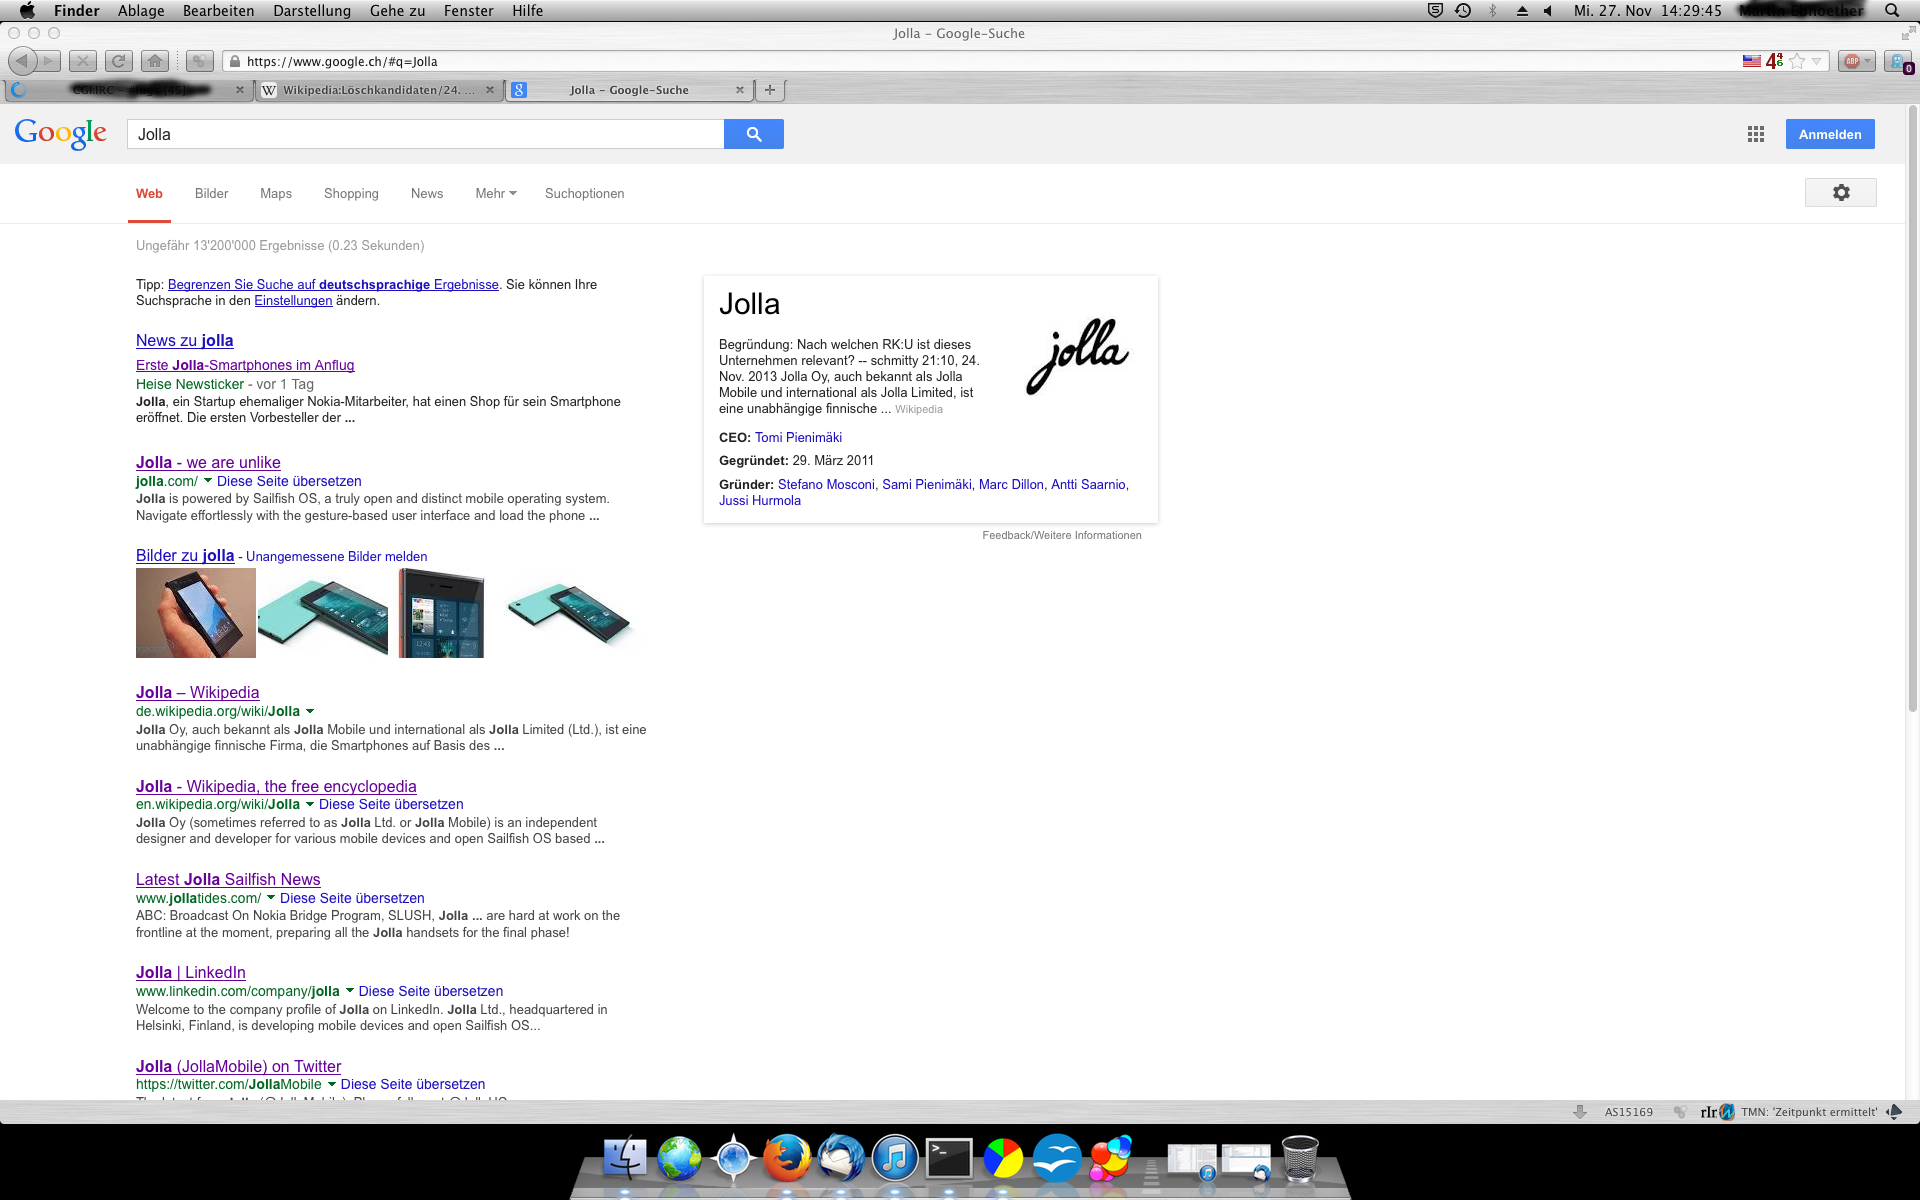Screen dimensions: 1920x1200
Task: Expand the Mehr search menu
Action: click(496, 193)
